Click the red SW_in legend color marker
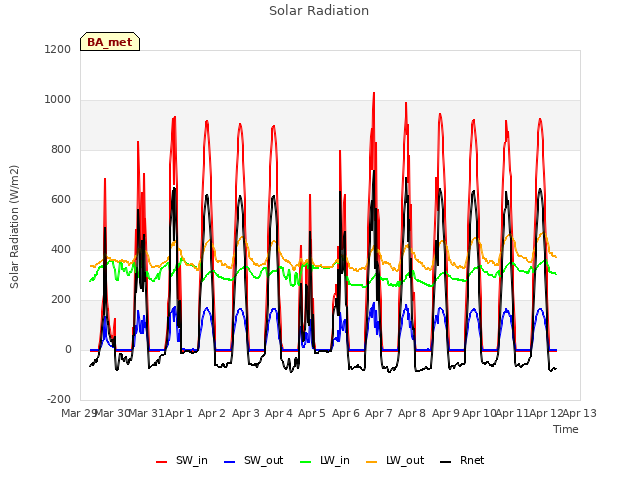640x480 pixels. point(162,462)
